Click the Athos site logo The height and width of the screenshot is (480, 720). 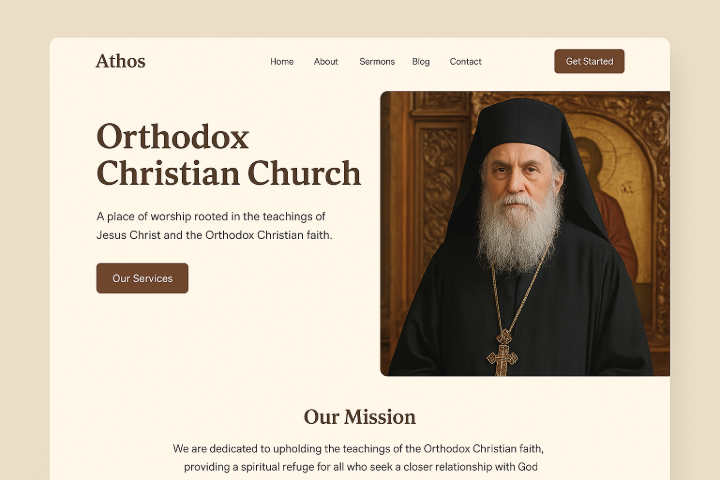click(120, 61)
